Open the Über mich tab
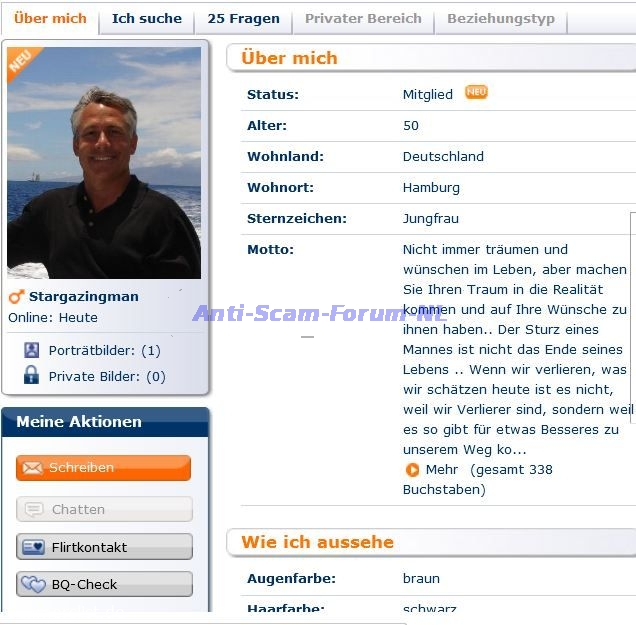The image size is (636, 625). point(50,19)
